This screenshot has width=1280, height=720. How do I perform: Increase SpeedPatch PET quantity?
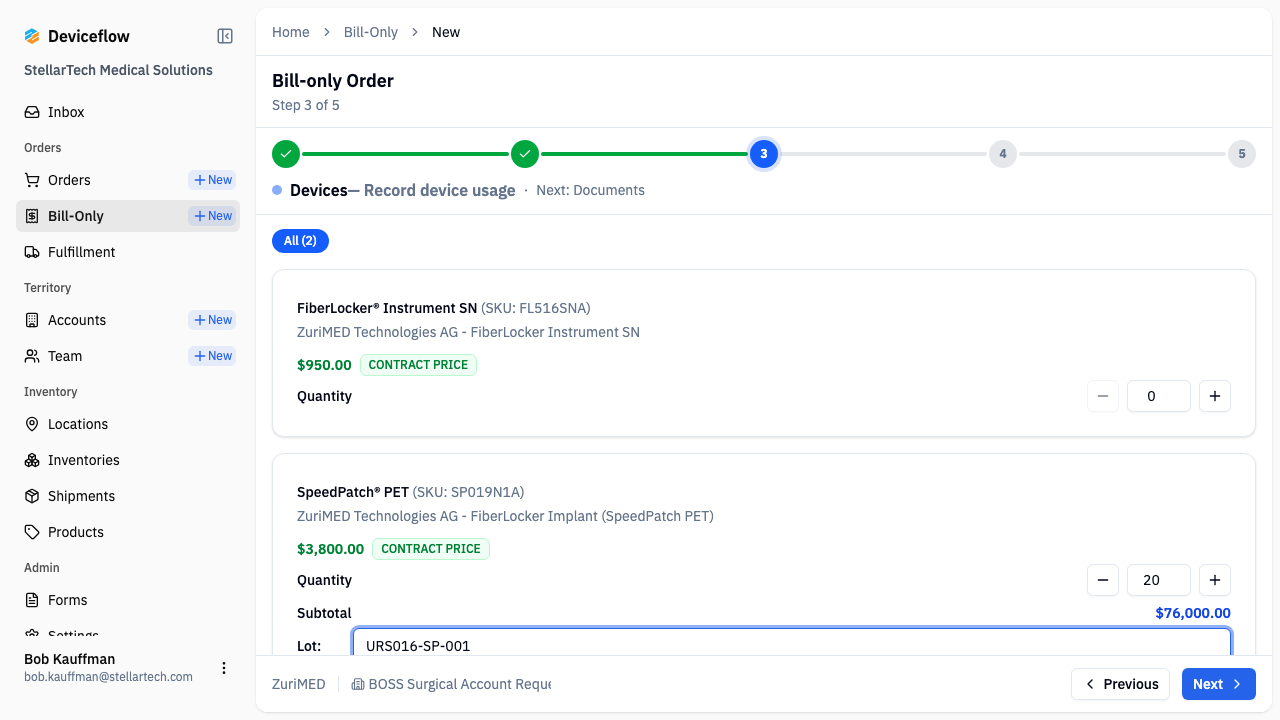point(1215,580)
